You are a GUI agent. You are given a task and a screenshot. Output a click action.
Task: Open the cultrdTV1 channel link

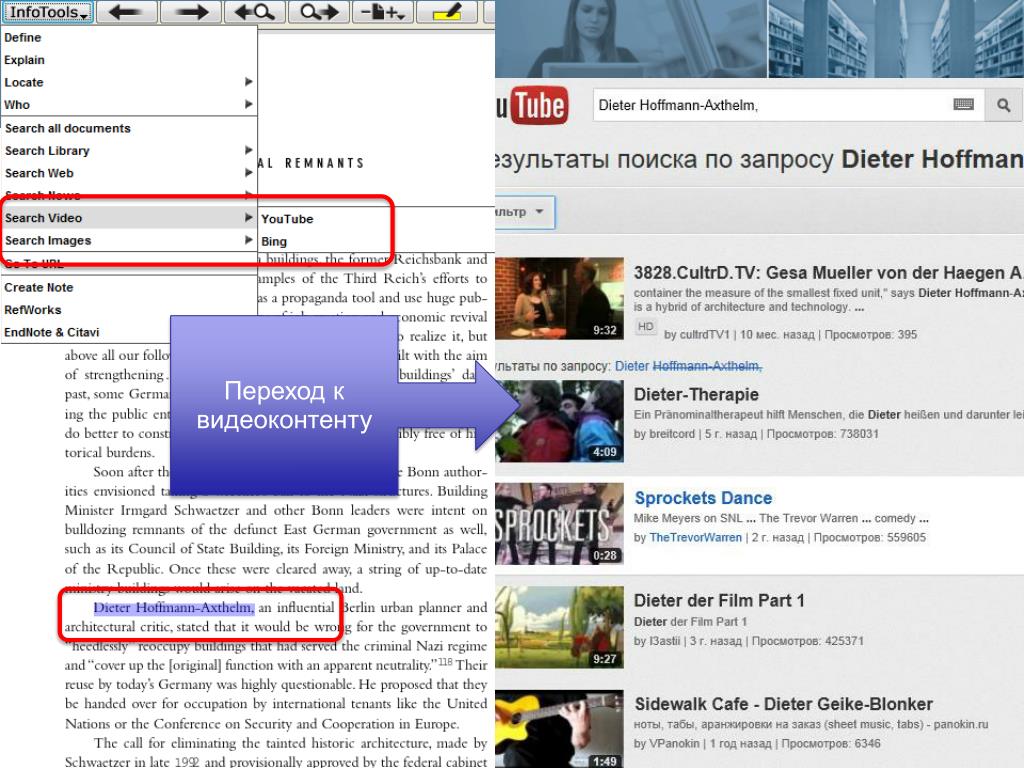[x=704, y=334]
